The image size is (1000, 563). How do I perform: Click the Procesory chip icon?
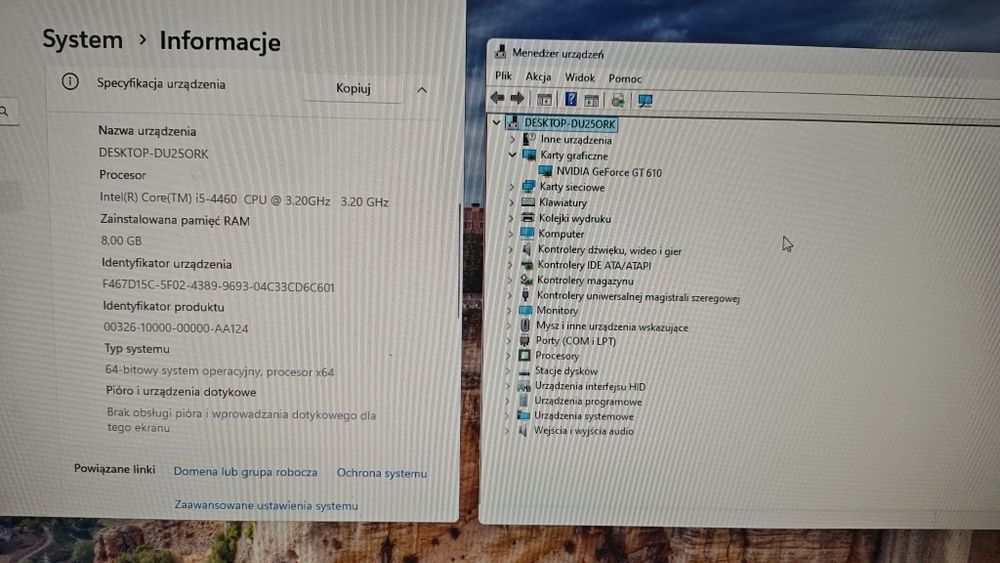[x=524, y=355]
